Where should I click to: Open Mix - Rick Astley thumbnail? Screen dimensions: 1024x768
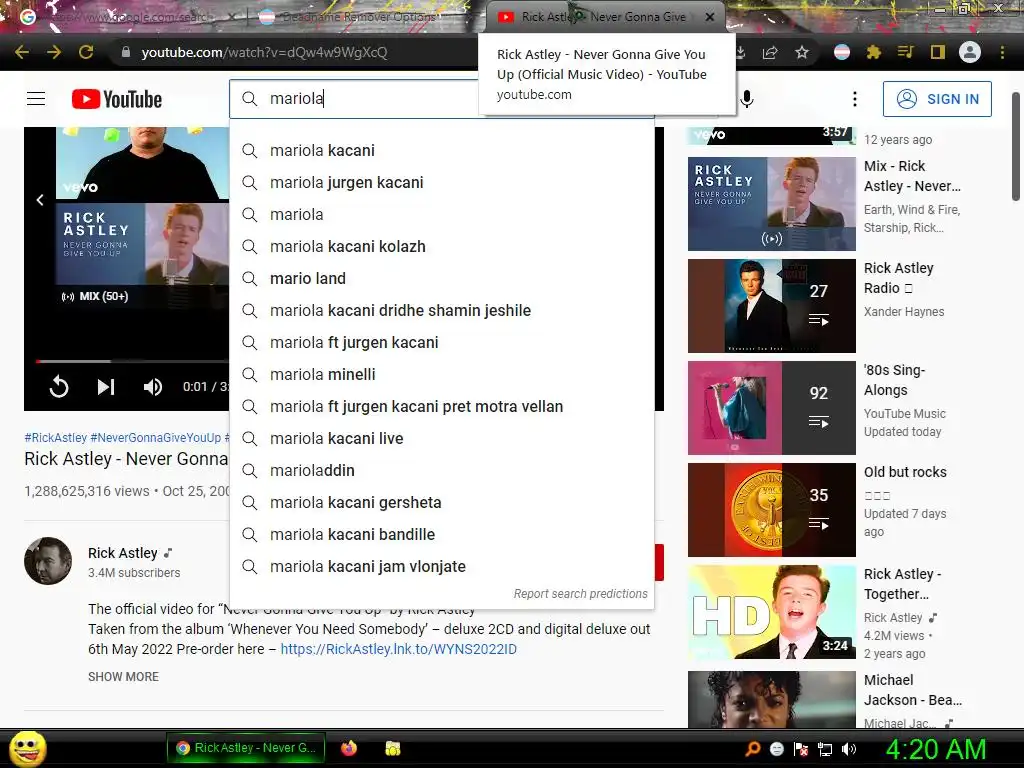(771, 204)
